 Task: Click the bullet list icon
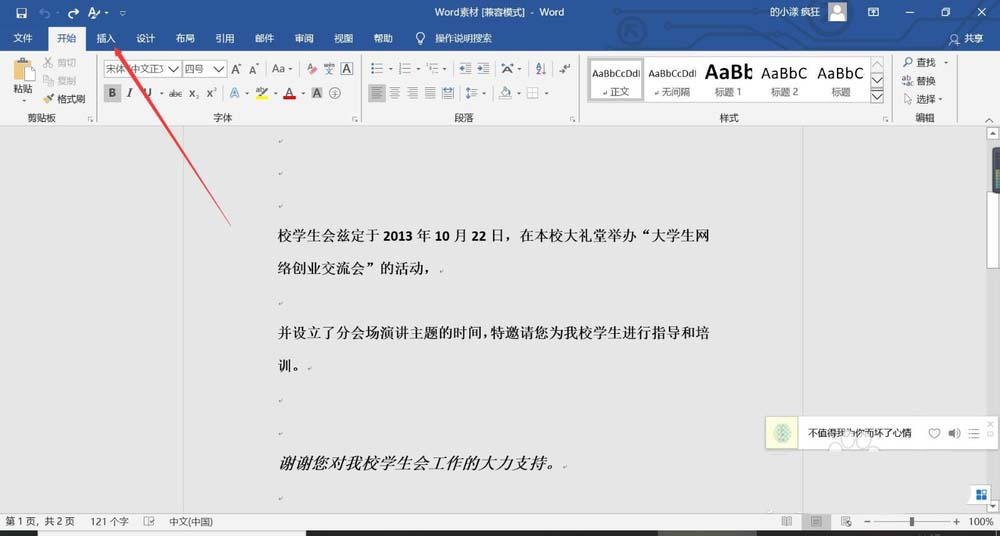click(377, 69)
